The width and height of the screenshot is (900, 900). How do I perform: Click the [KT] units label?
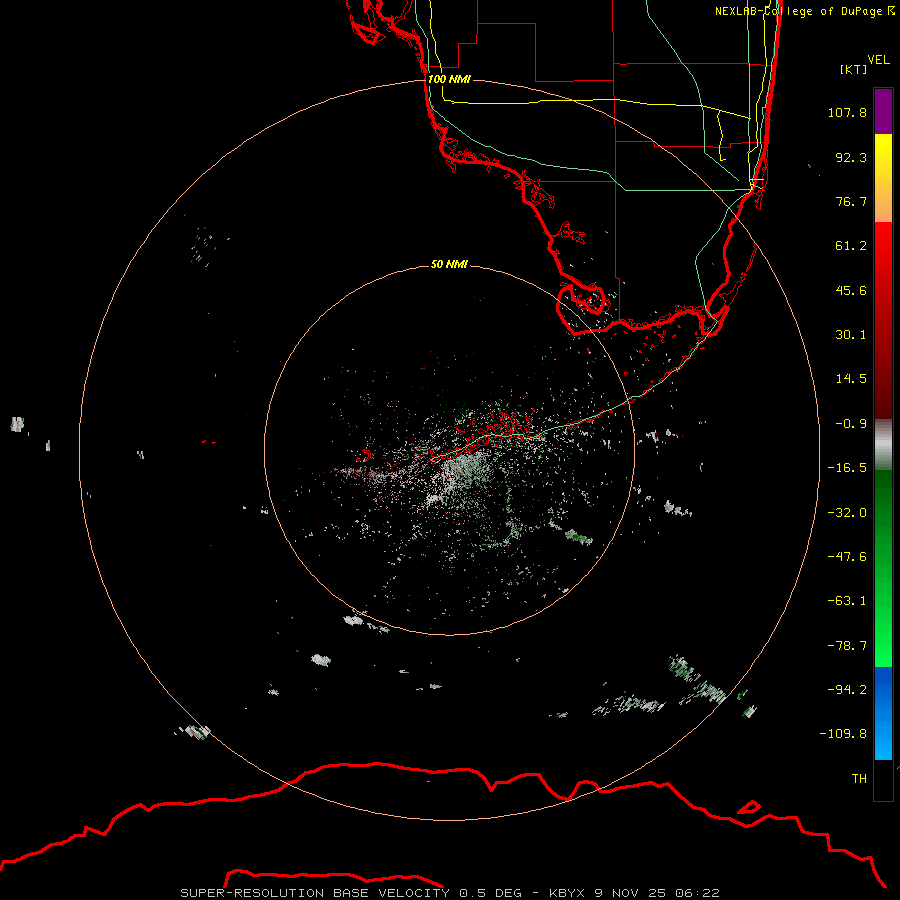click(854, 69)
